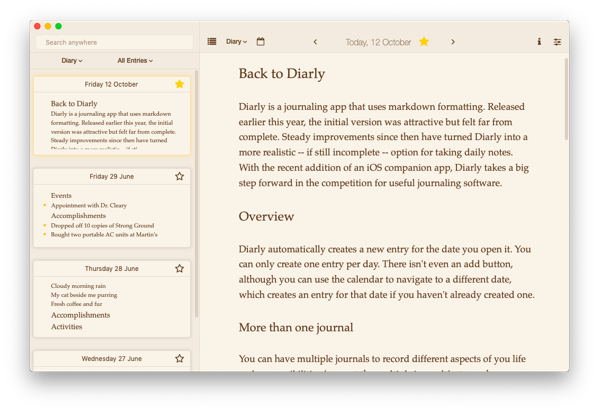Star the Friday 29 June entry
Screen dimensions: 599x411
click(x=180, y=176)
